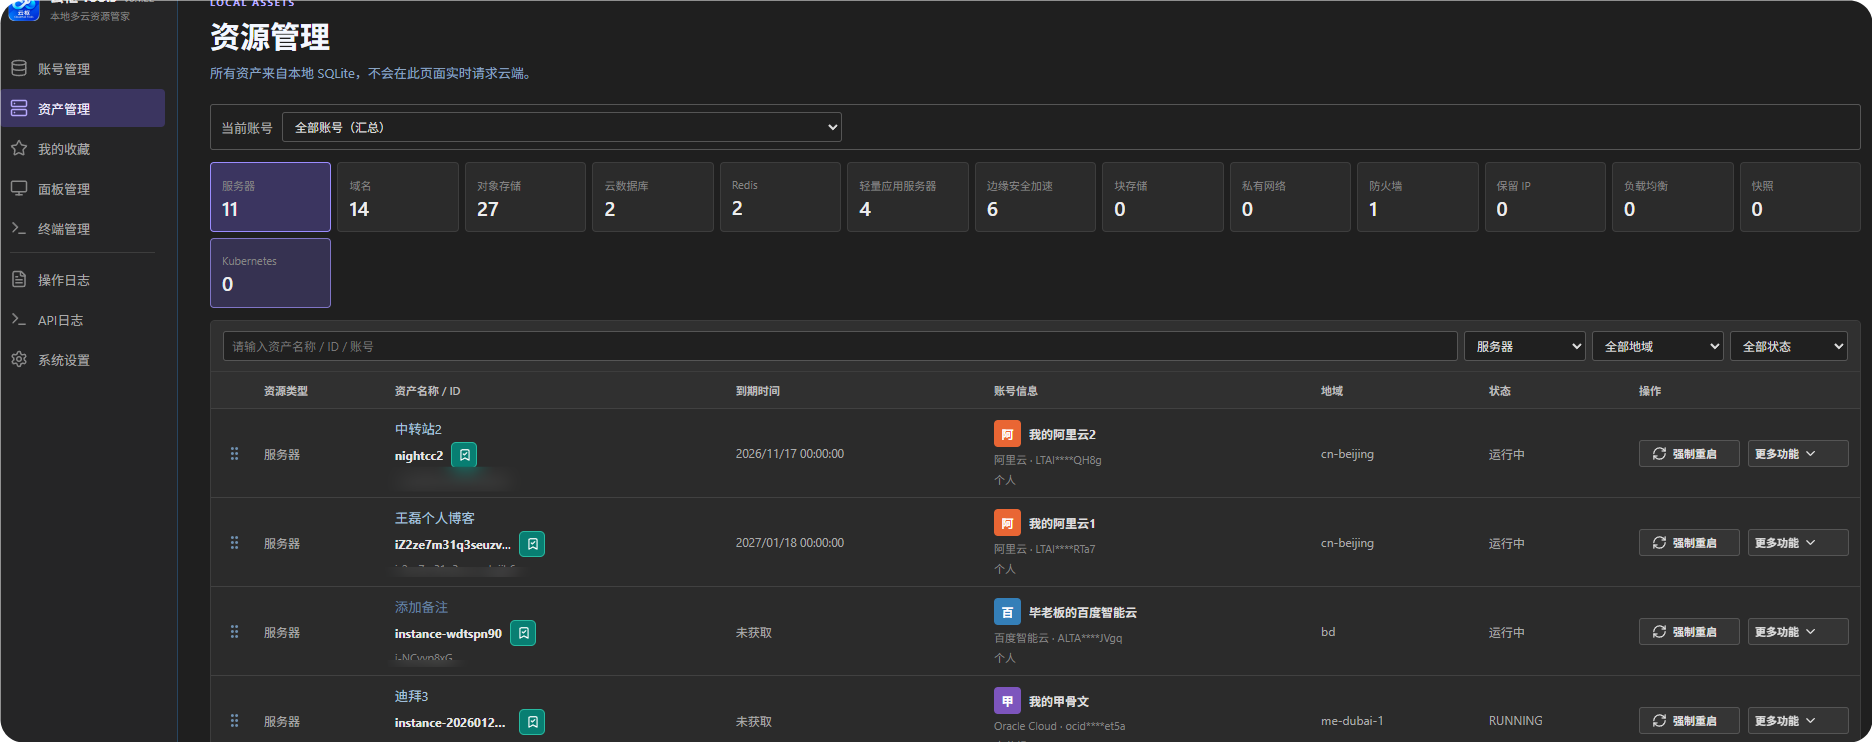
Task: Select the 对象存储 card showing 27
Action: [525, 197]
